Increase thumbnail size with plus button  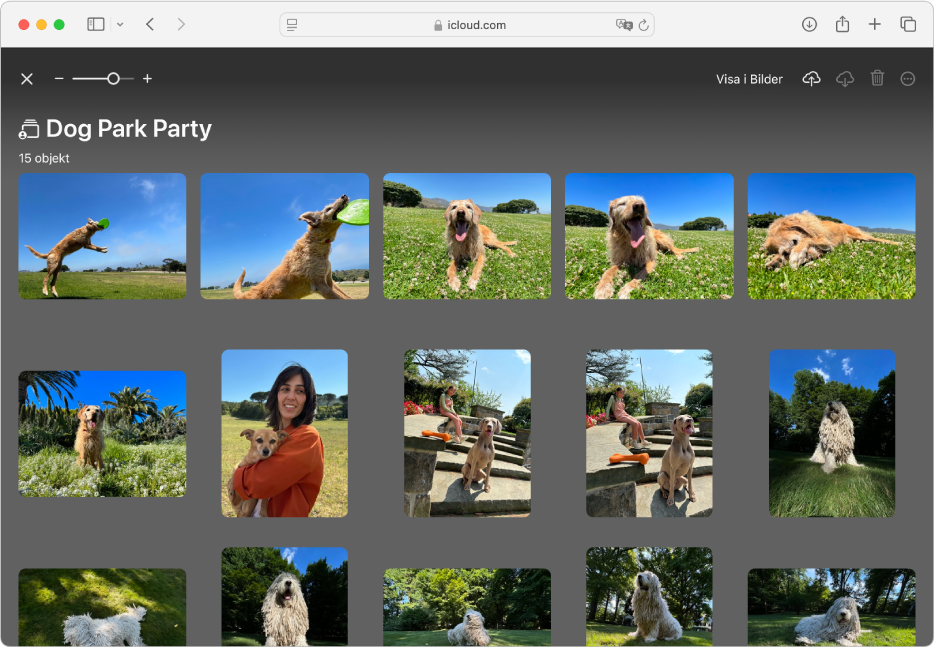(147, 79)
